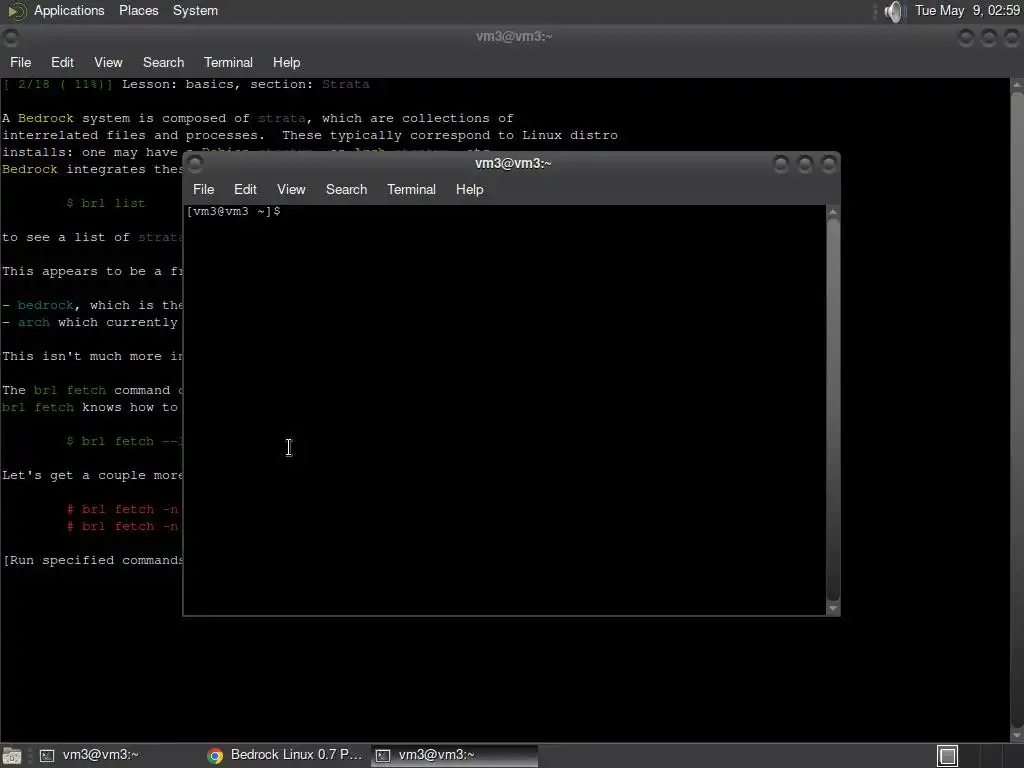Maximize the background terminal window
1024x768 pixels.
click(x=989, y=38)
